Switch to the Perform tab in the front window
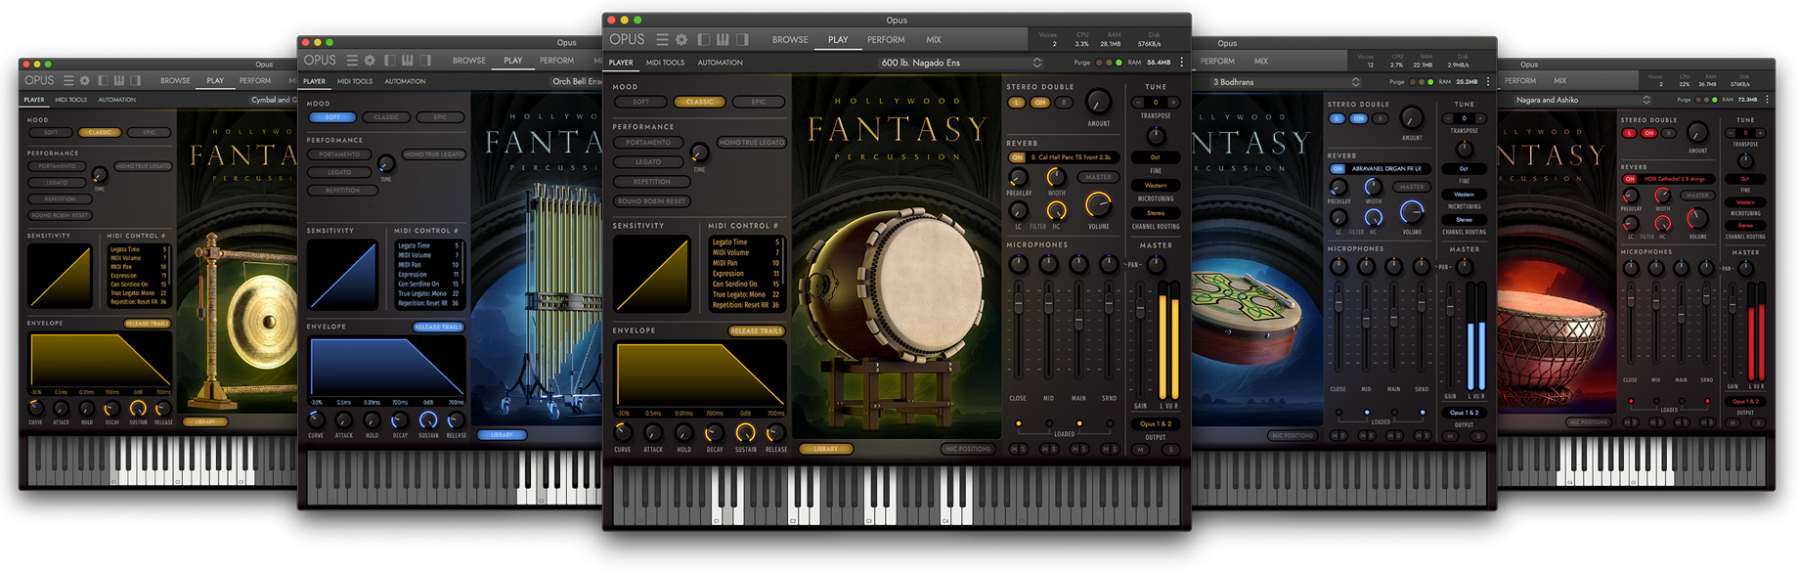Viewport: 1799px width, 572px height. (886, 40)
